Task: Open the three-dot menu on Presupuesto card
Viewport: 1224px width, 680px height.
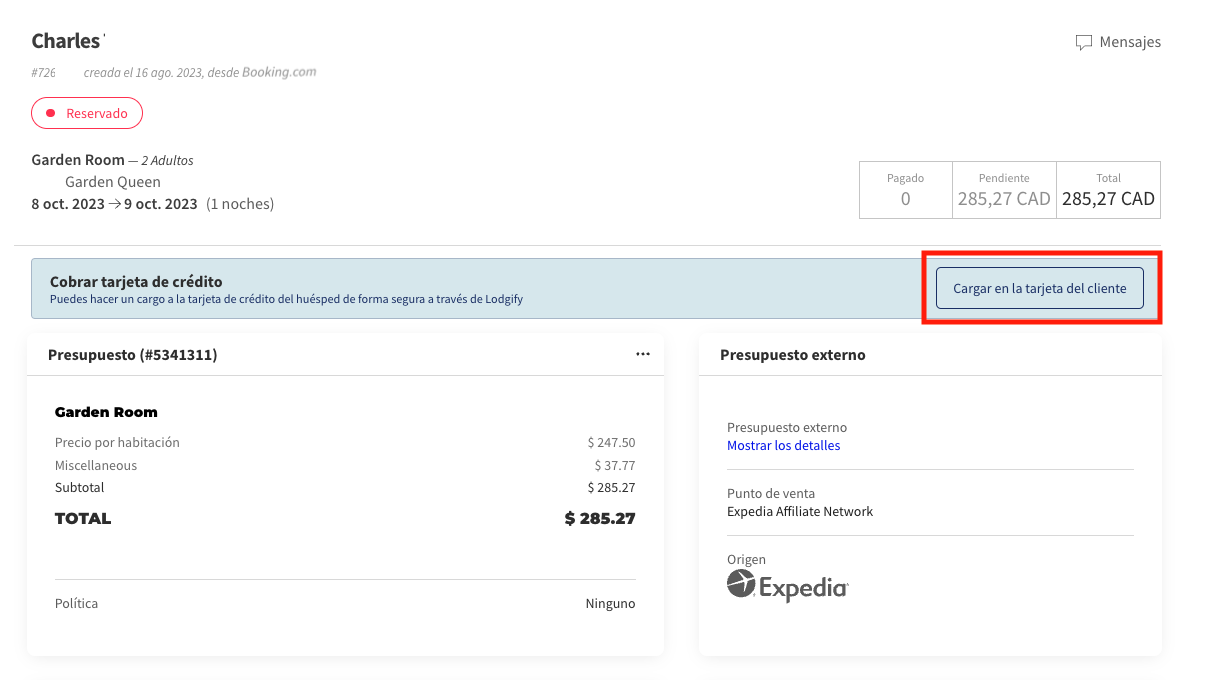Action: click(643, 354)
